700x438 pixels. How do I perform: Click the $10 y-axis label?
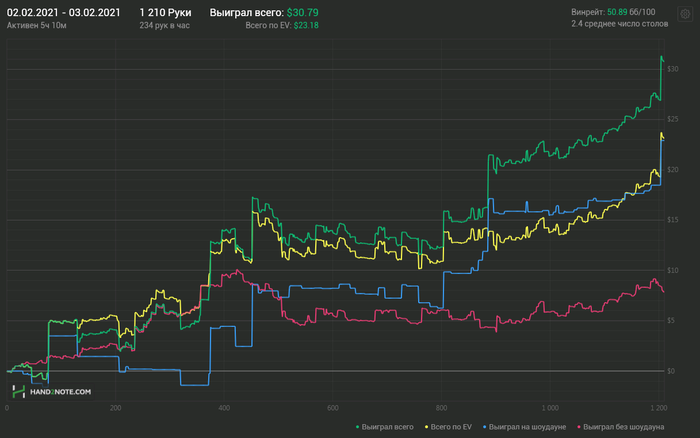coord(673,270)
